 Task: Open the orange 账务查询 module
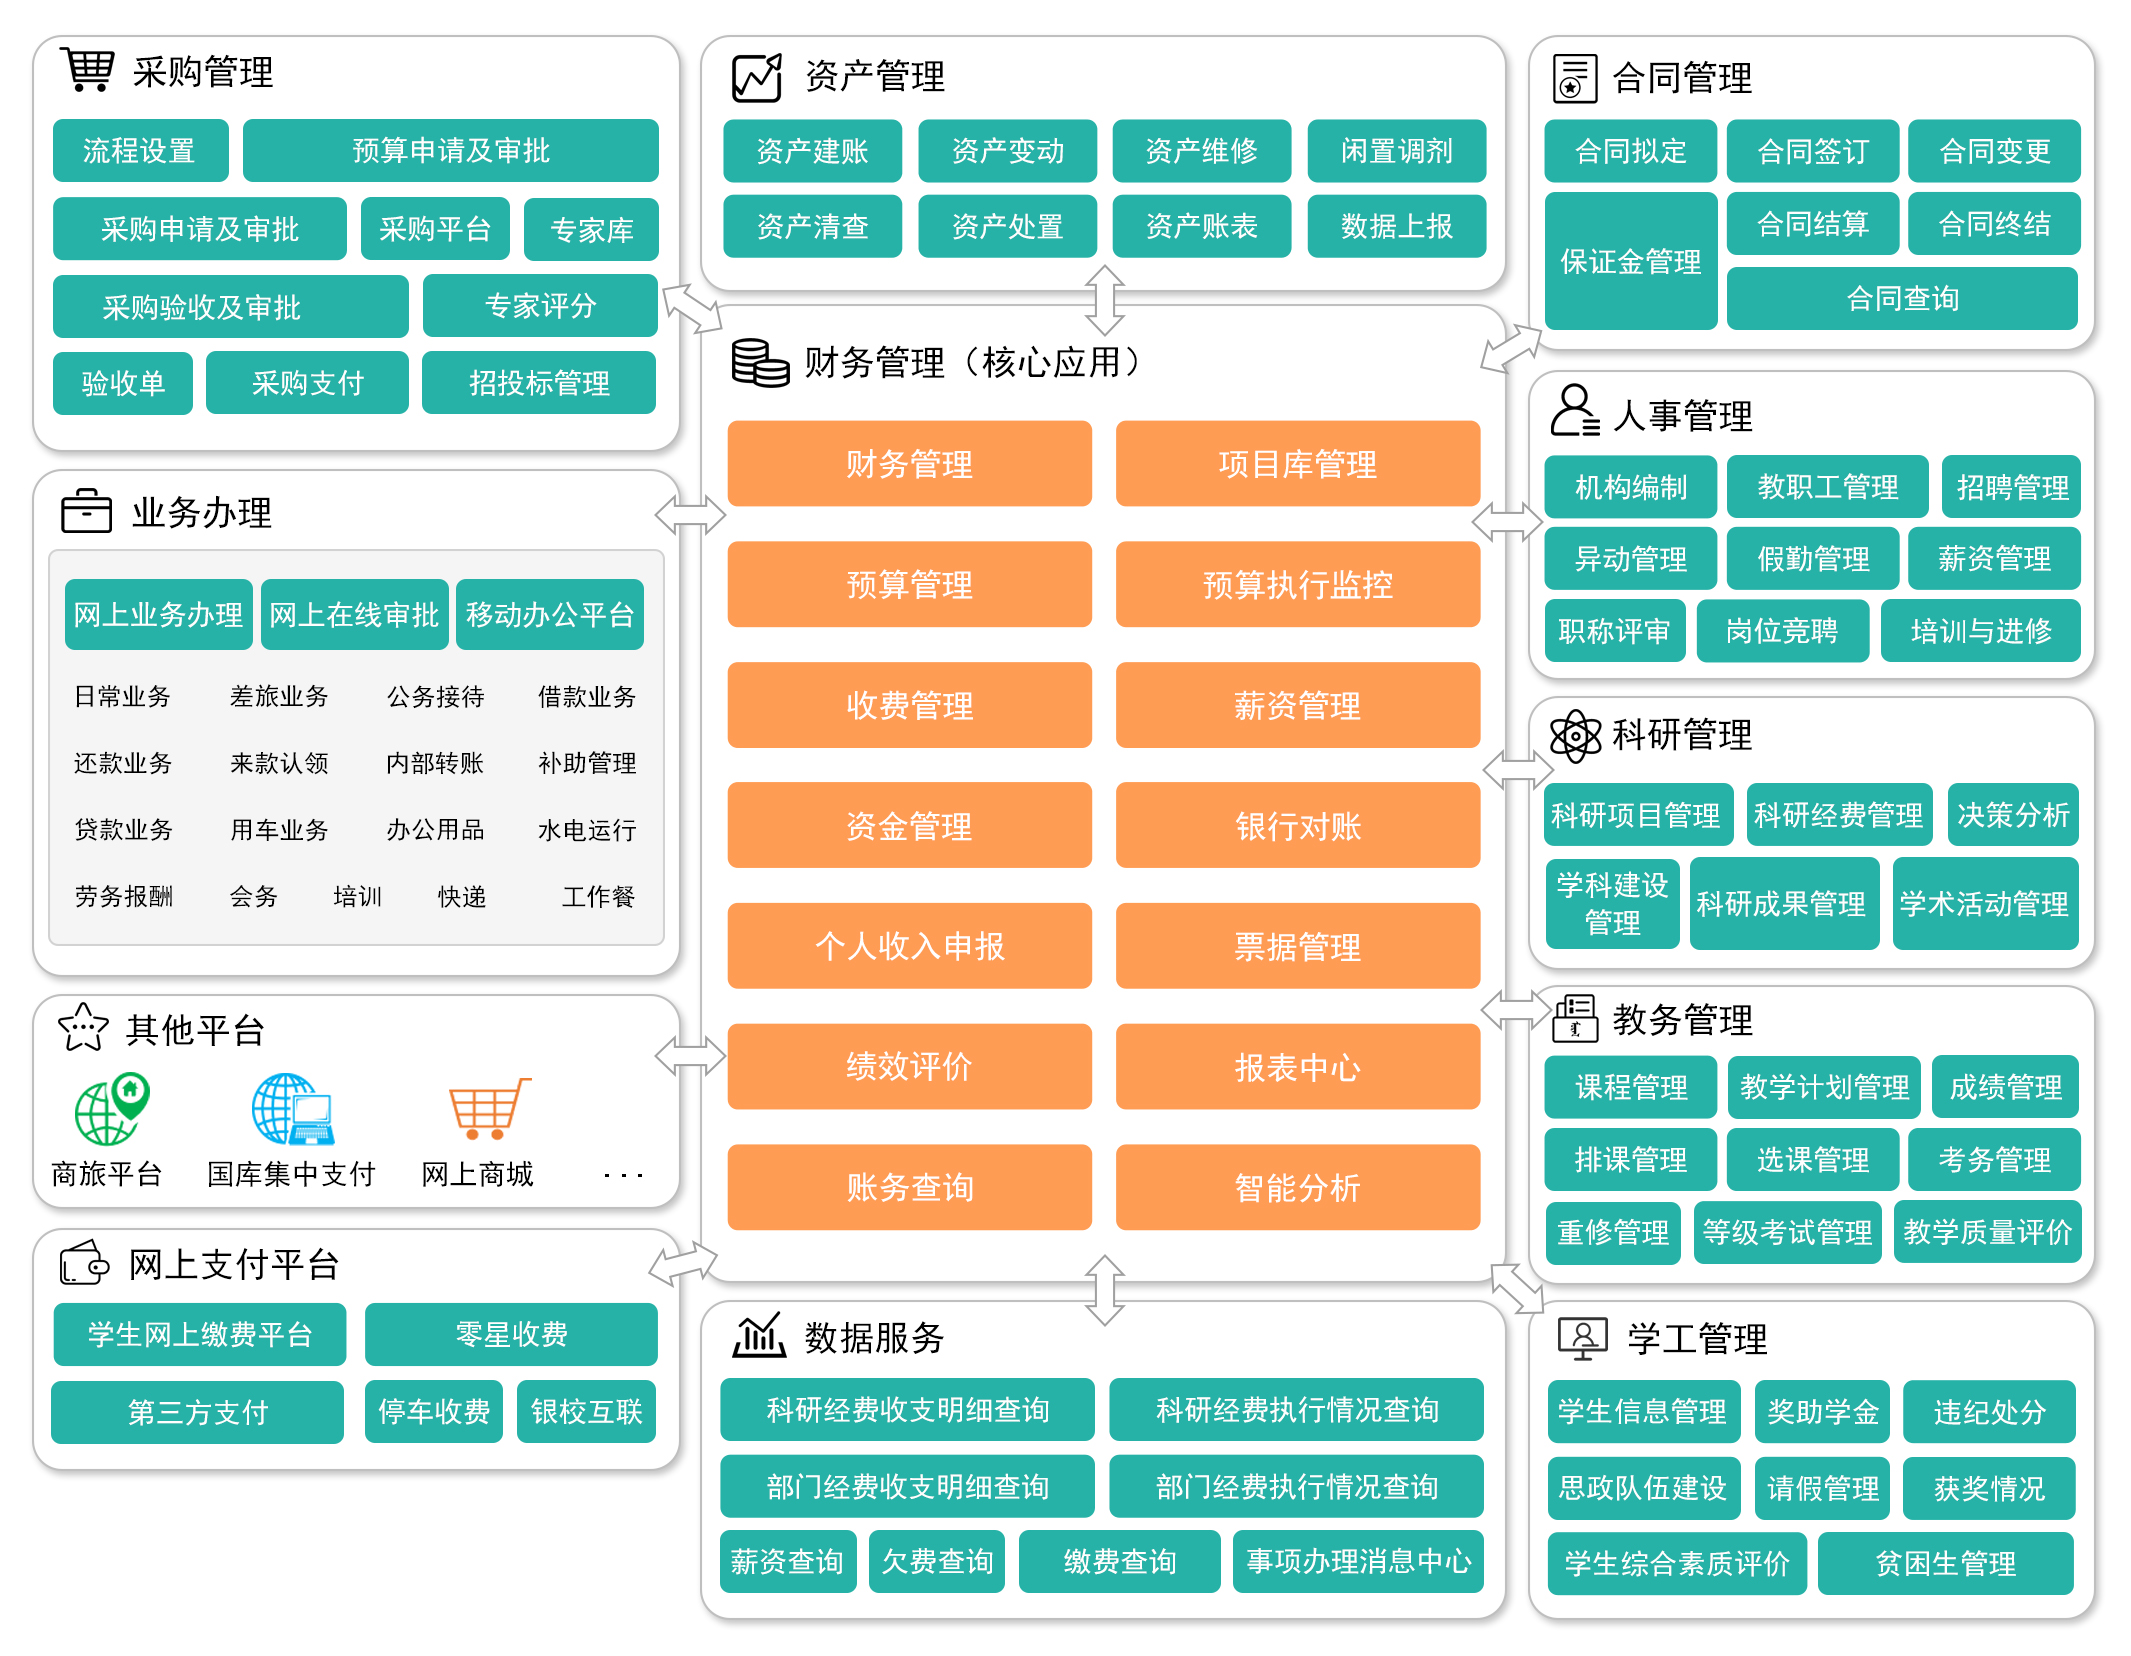pos(909,1187)
